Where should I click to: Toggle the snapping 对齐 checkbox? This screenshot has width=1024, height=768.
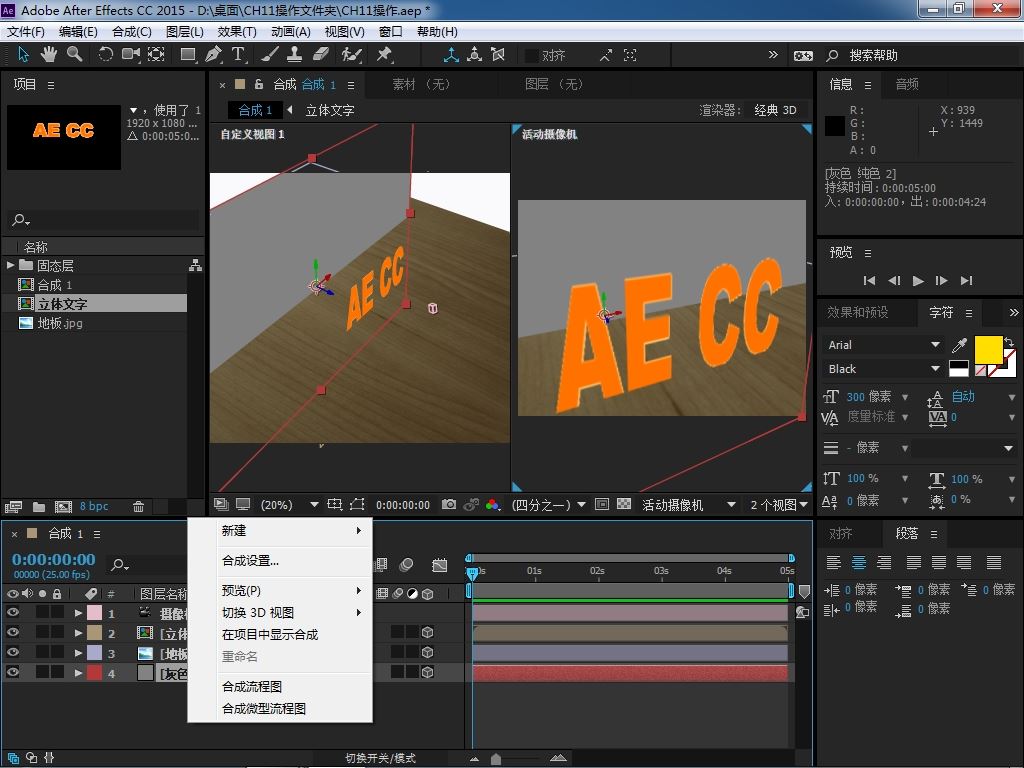(x=532, y=56)
